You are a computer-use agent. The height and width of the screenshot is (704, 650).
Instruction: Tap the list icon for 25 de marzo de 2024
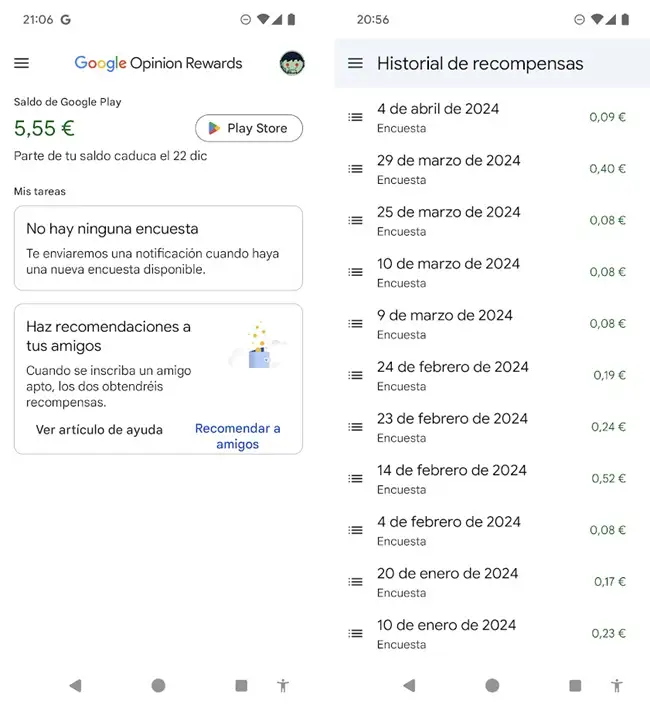click(355, 220)
